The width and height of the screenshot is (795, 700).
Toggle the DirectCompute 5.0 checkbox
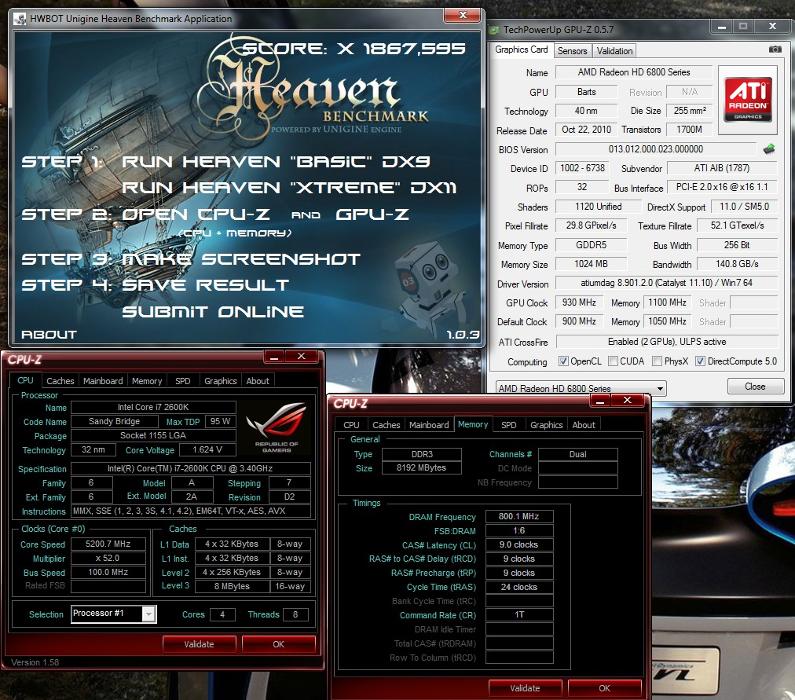point(700,361)
